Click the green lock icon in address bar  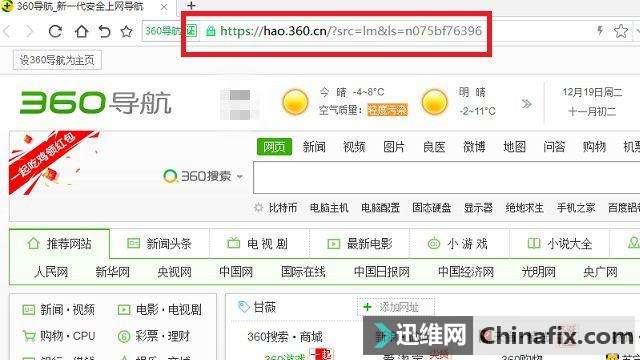tap(210, 31)
